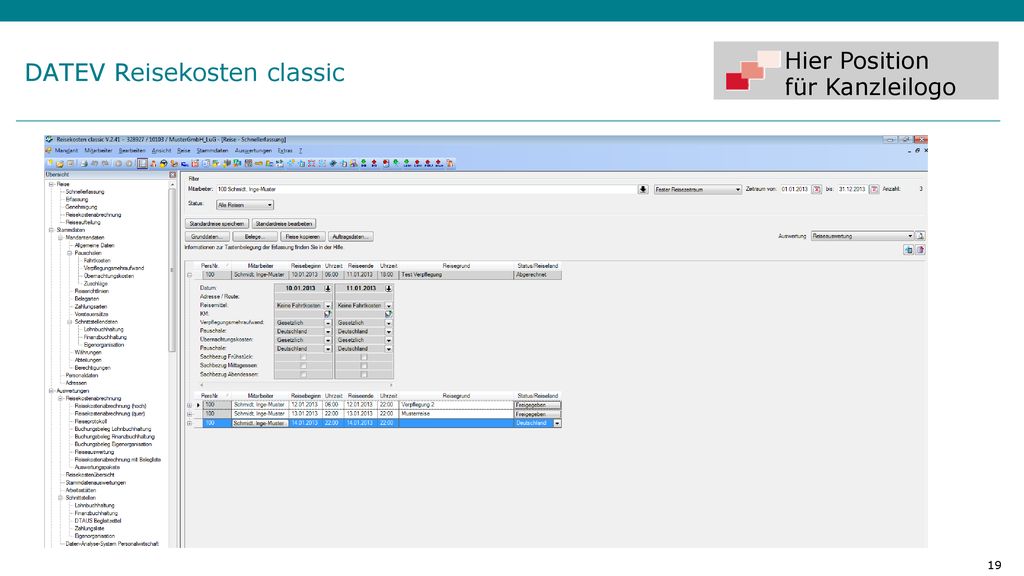
Task: Tick Sachbezug Frühstück checkbox for 11.01.2013
Action: point(364,357)
